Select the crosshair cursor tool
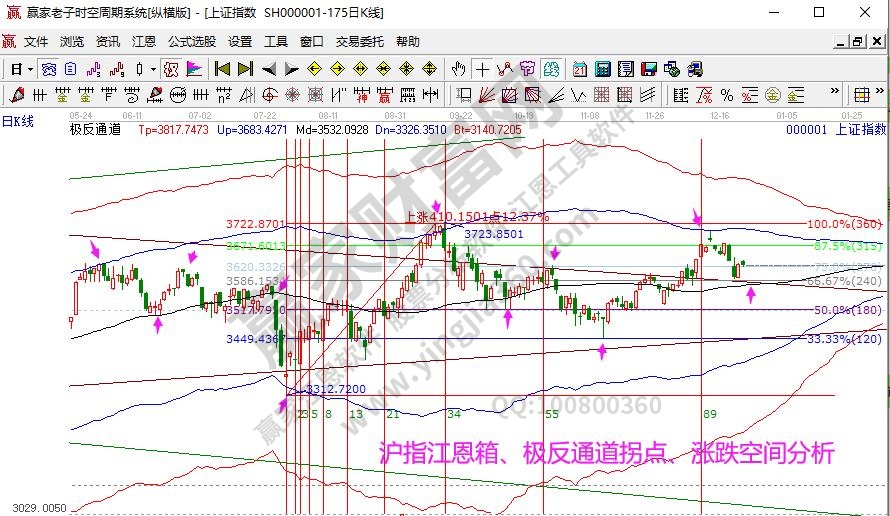The height and width of the screenshot is (516, 890). (x=482, y=69)
